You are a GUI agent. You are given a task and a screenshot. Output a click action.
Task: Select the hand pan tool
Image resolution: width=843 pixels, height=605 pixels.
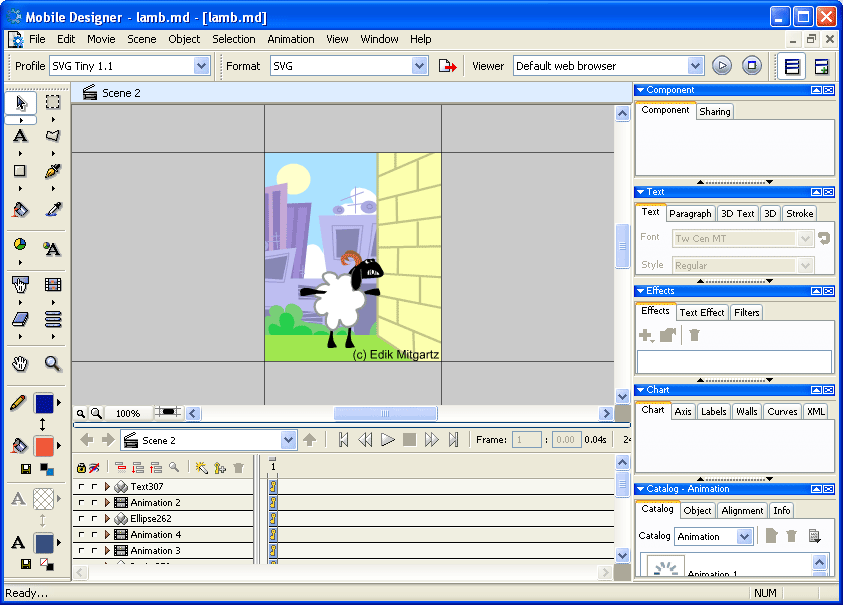pyautogui.click(x=20, y=364)
